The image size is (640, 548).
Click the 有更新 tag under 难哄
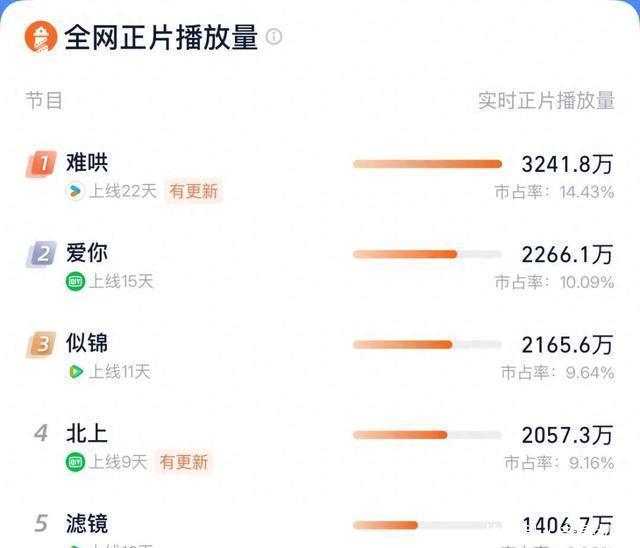[194, 191]
